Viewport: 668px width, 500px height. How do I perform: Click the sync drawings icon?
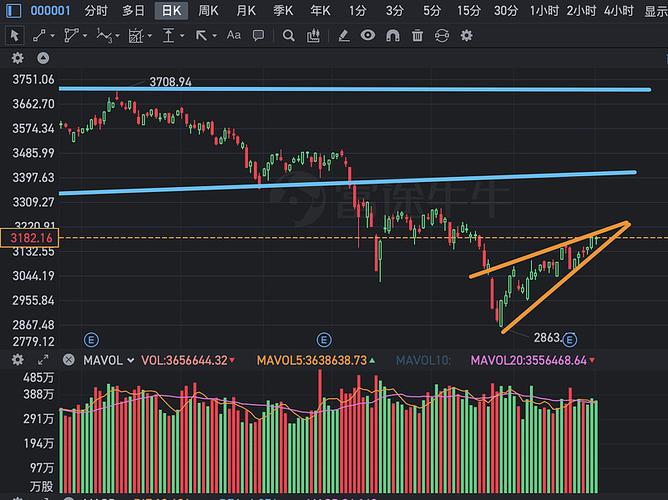tap(442, 36)
